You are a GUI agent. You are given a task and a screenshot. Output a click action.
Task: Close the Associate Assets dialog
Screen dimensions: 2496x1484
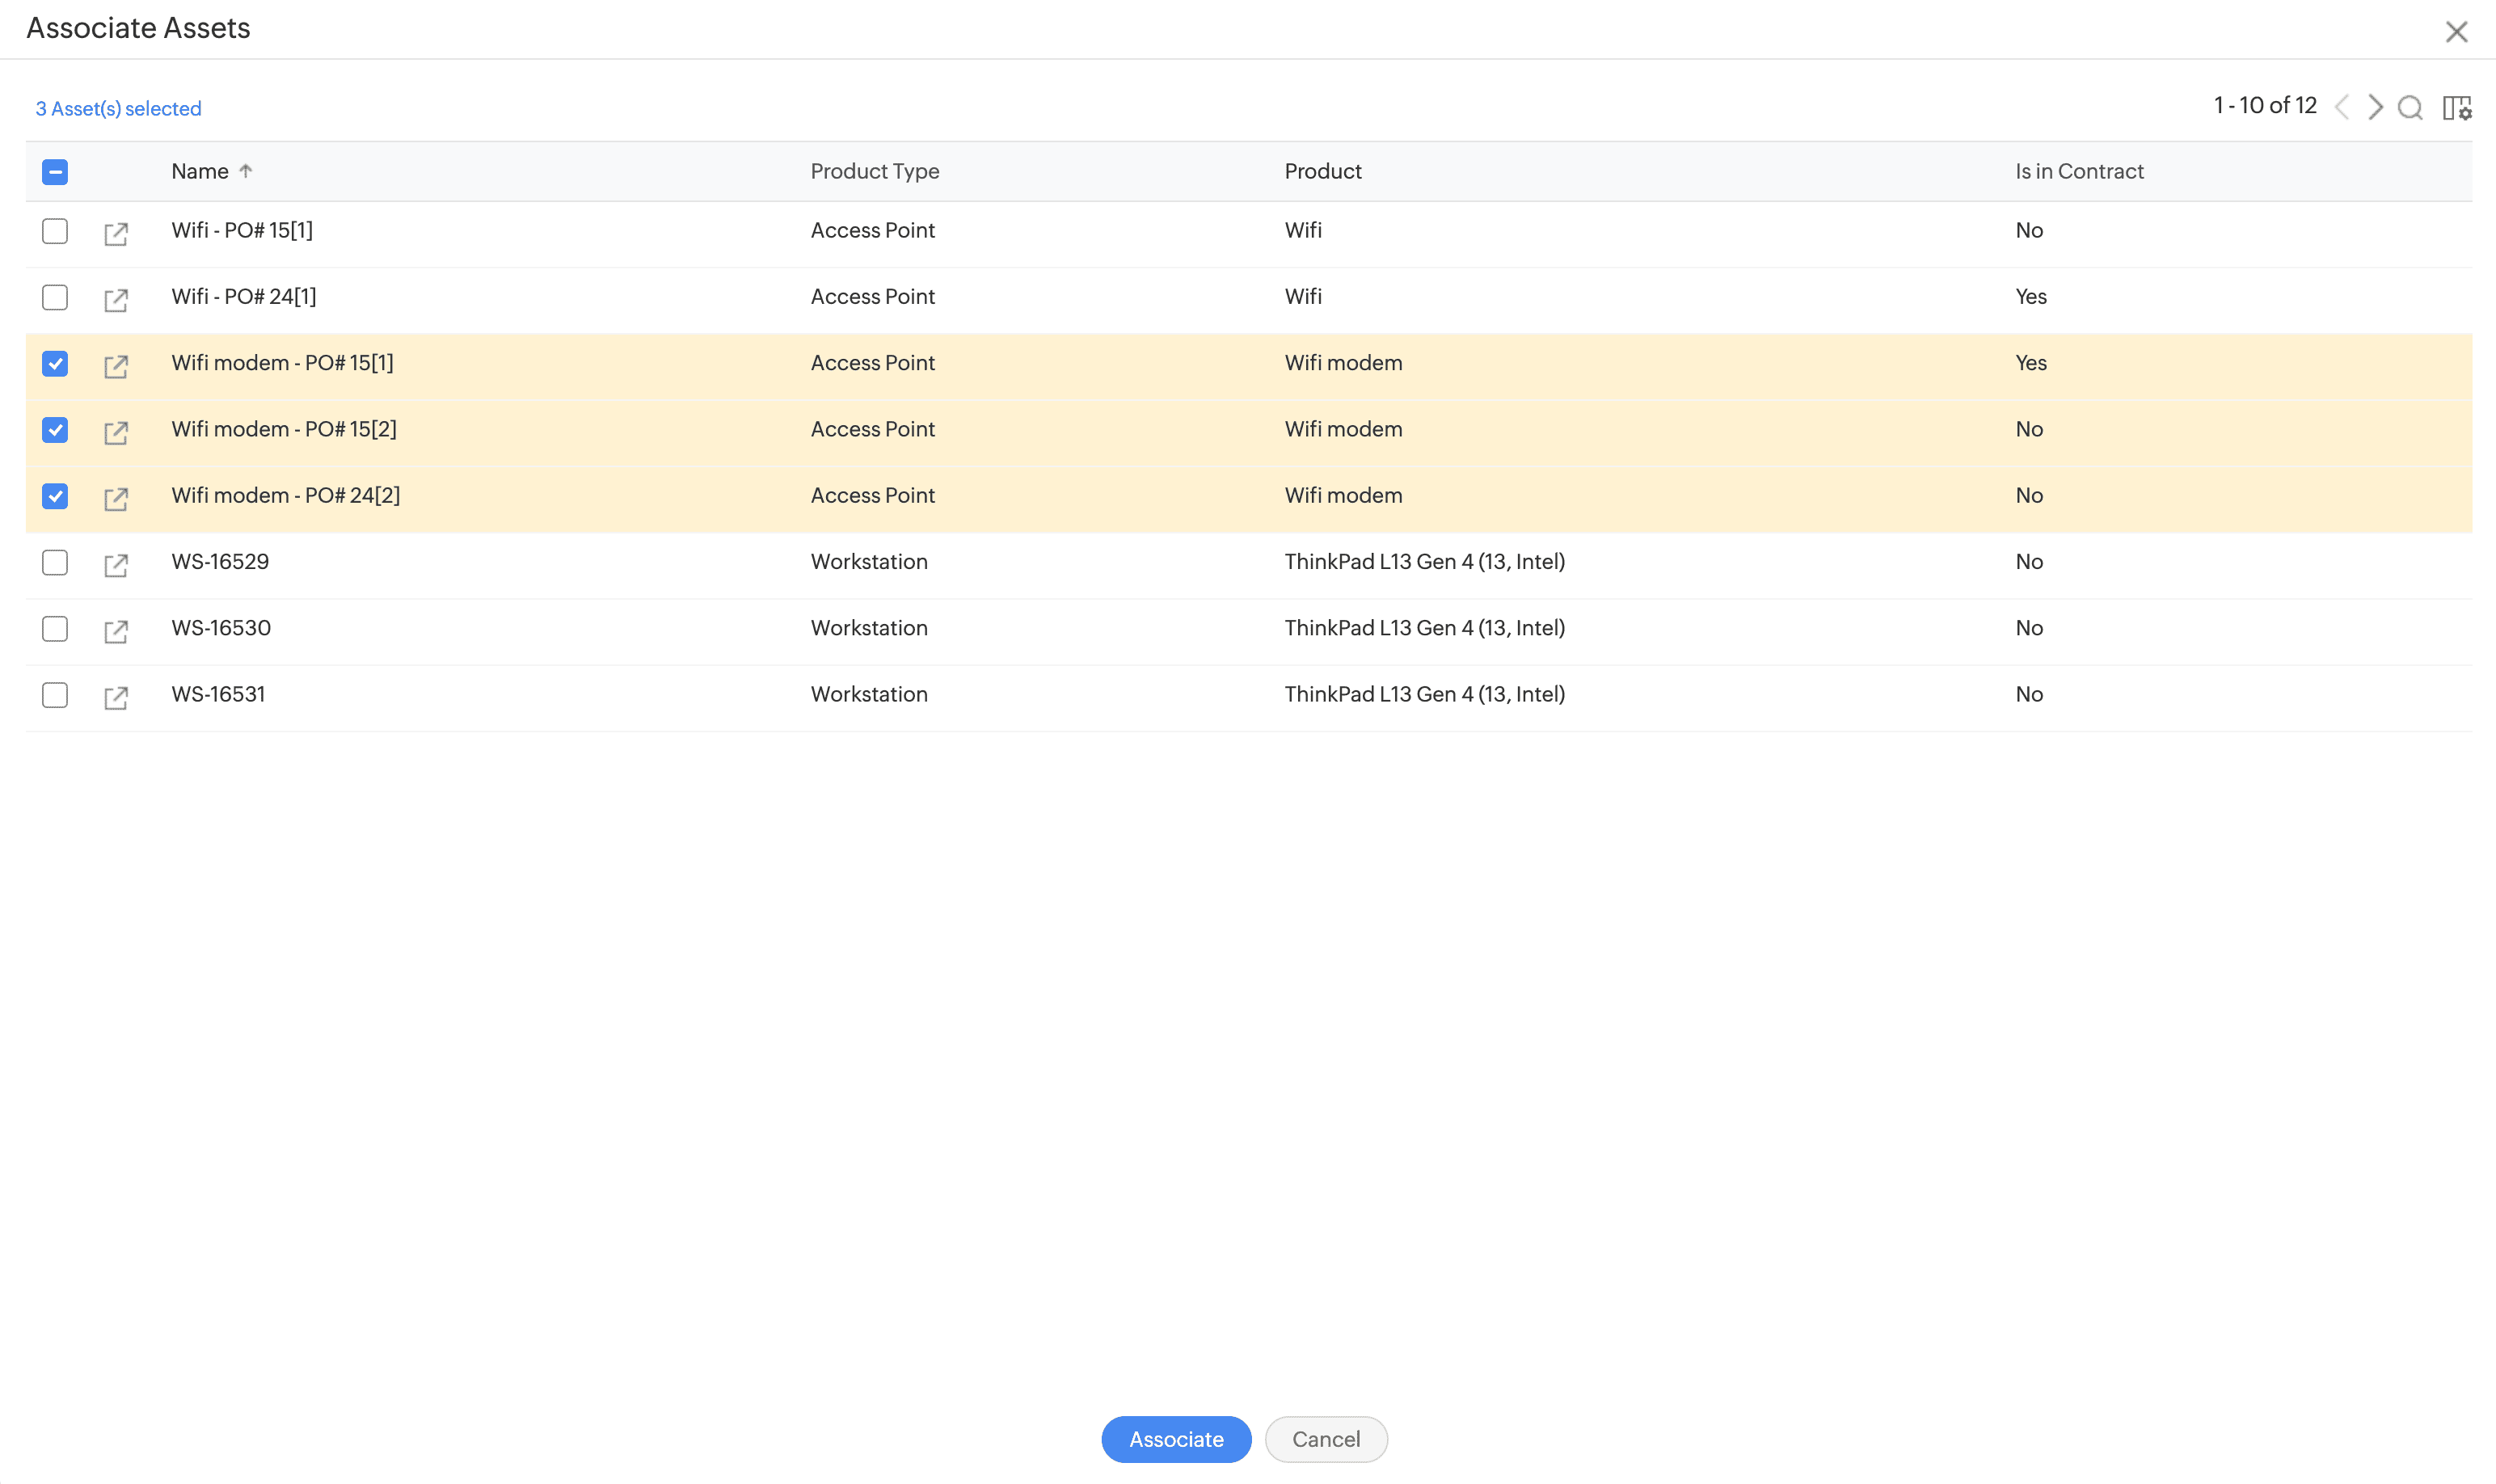coord(2456,32)
